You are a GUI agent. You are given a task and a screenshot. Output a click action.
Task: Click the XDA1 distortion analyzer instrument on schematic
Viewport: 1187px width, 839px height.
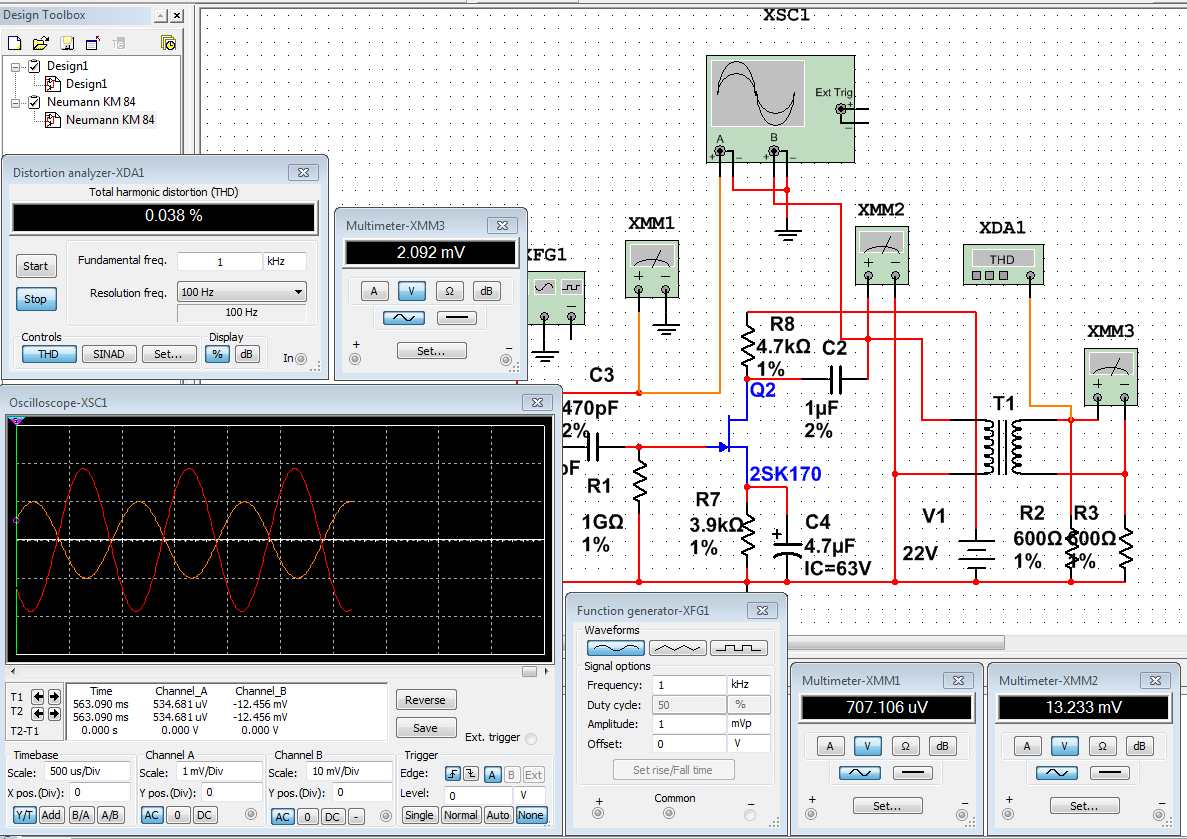1003,261
